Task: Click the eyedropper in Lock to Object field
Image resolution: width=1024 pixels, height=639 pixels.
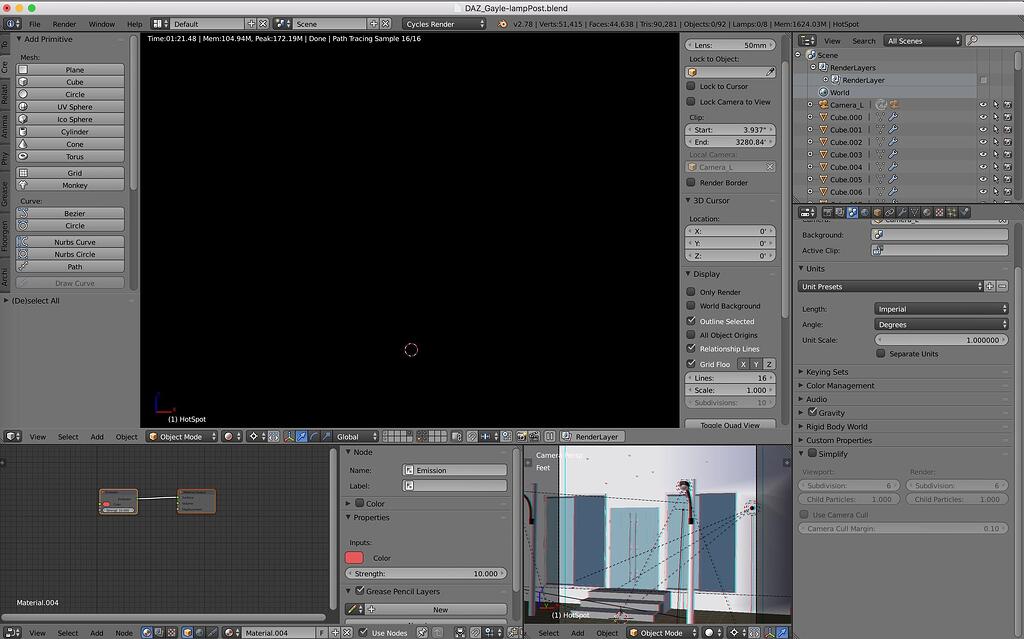Action: coord(770,73)
